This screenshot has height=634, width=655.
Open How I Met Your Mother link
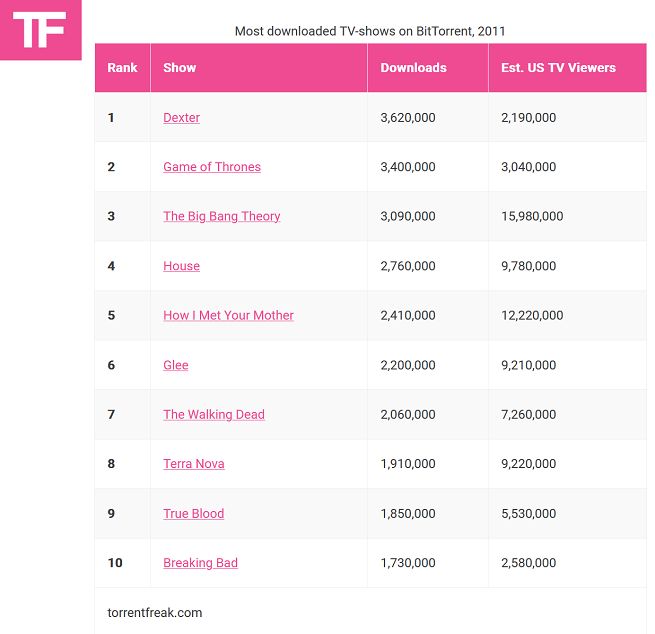tap(228, 315)
